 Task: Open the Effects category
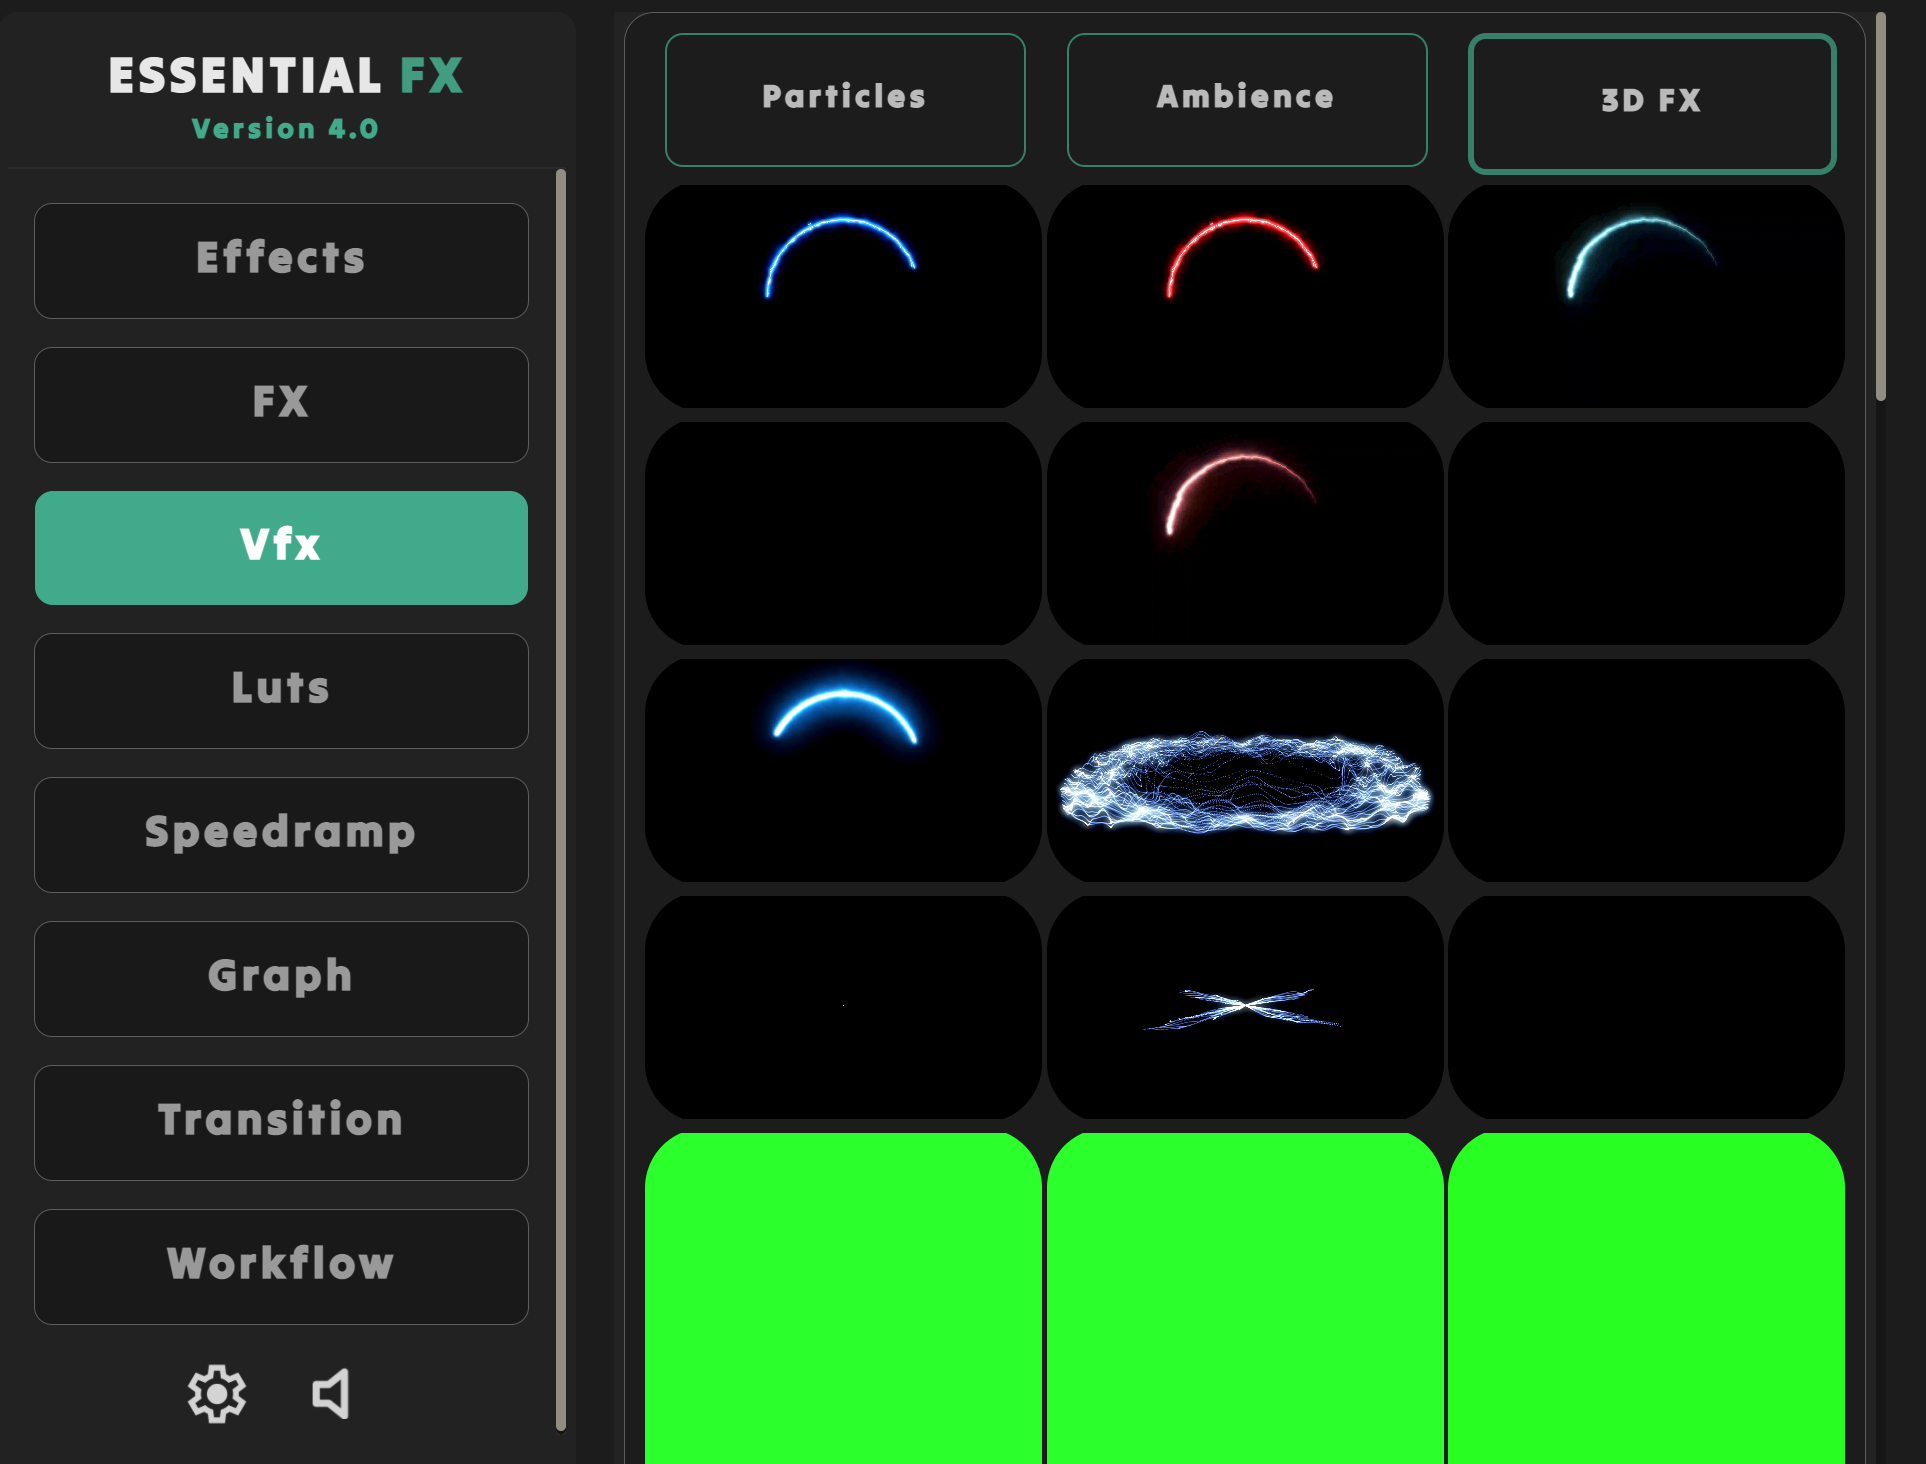click(x=281, y=260)
